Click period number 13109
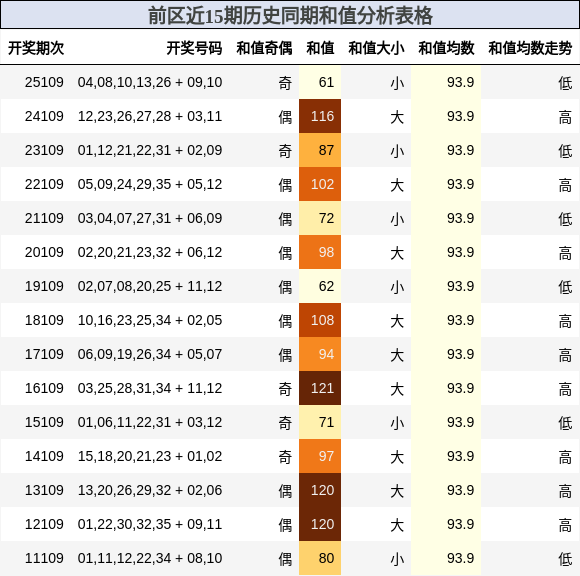 pos(44,491)
